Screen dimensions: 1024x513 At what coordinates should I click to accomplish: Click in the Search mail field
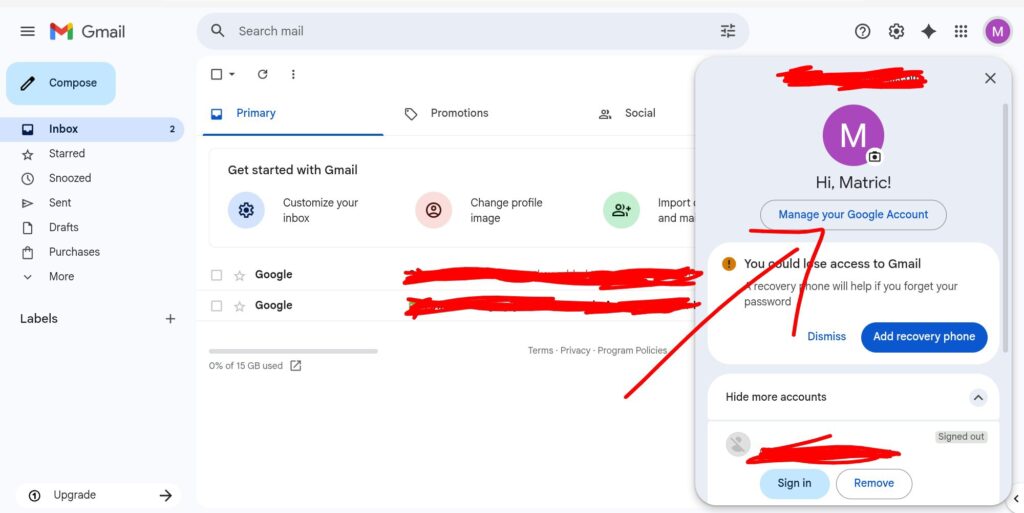pyautogui.click(x=473, y=31)
